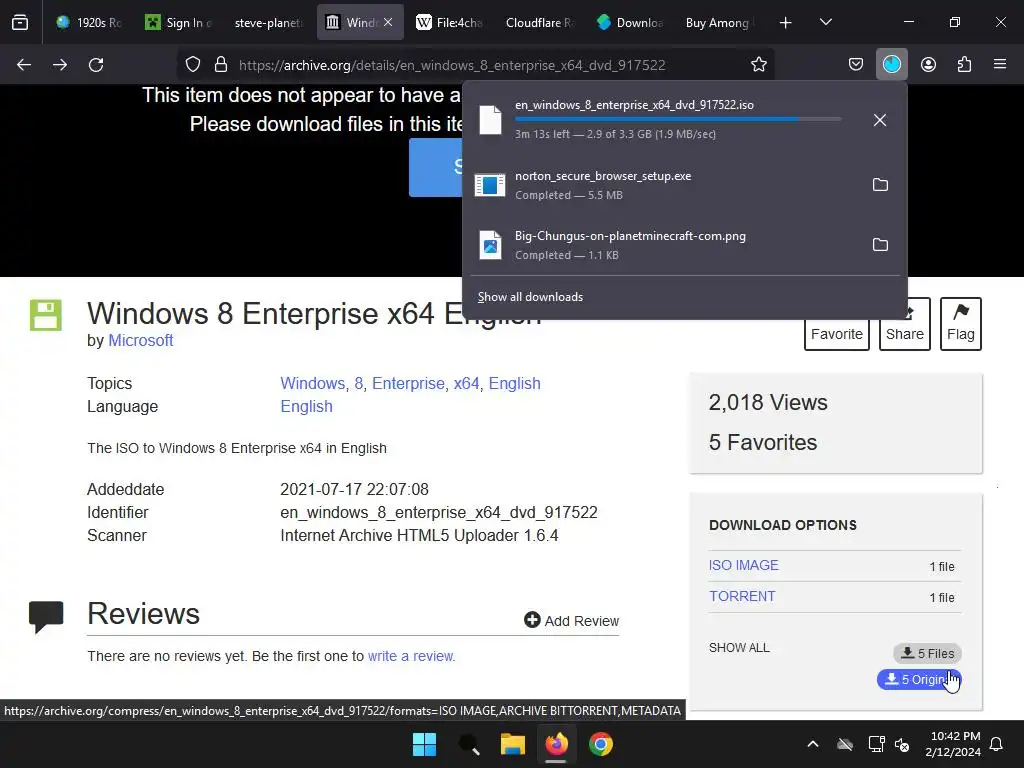This screenshot has width=1024, height=768.
Task: Bookmark this page with star icon
Action: [x=758, y=65]
